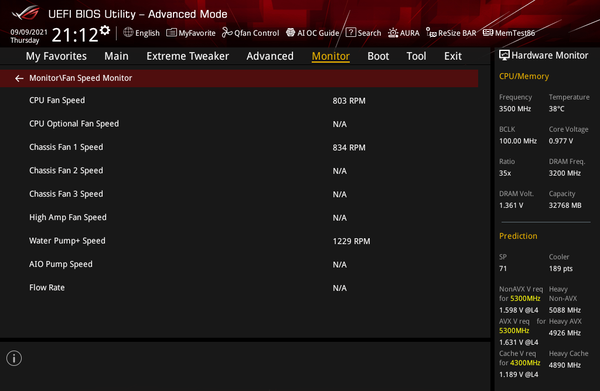Open Boot tab
The image size is (600, 391).
coord(378,56)
